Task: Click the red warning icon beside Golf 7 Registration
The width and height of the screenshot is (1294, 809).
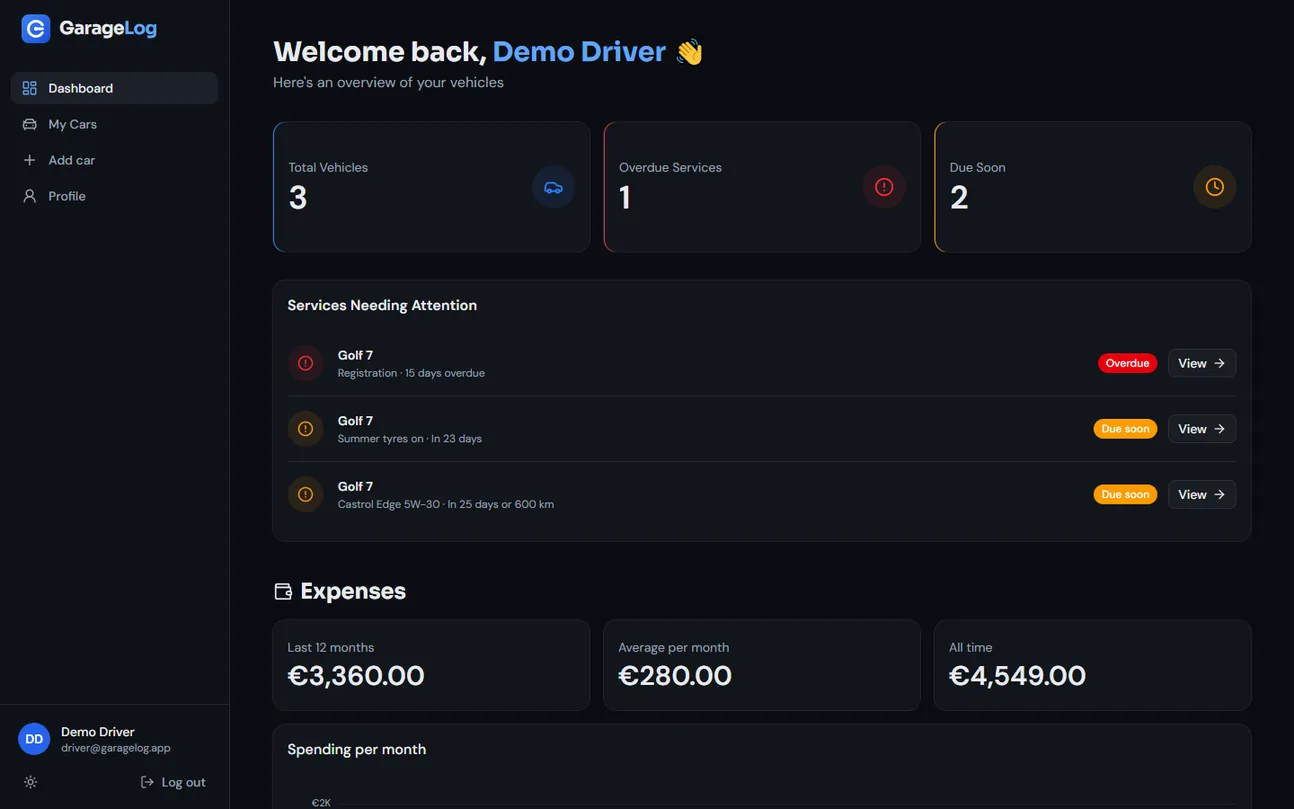Action: 306,363
